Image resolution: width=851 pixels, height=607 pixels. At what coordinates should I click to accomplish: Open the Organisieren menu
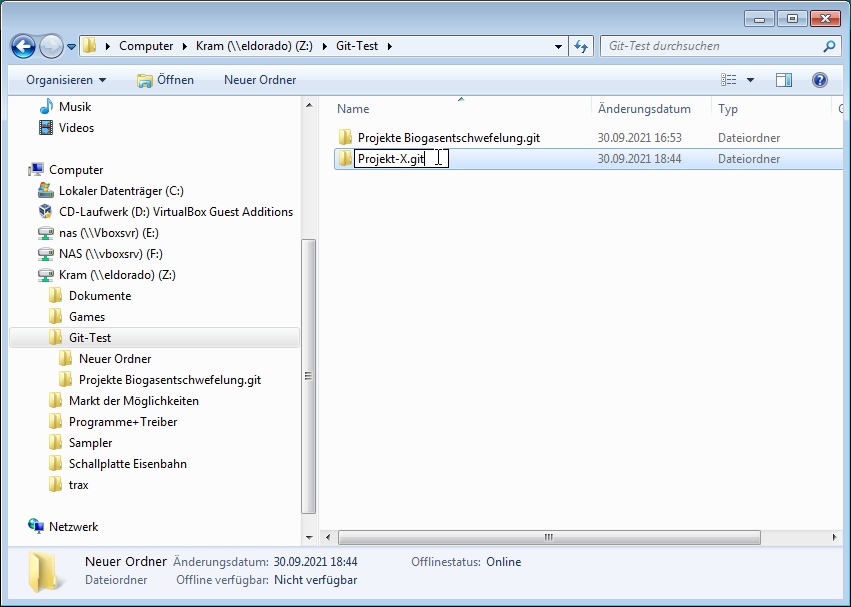pyautogui.click(x=66, y=80)
